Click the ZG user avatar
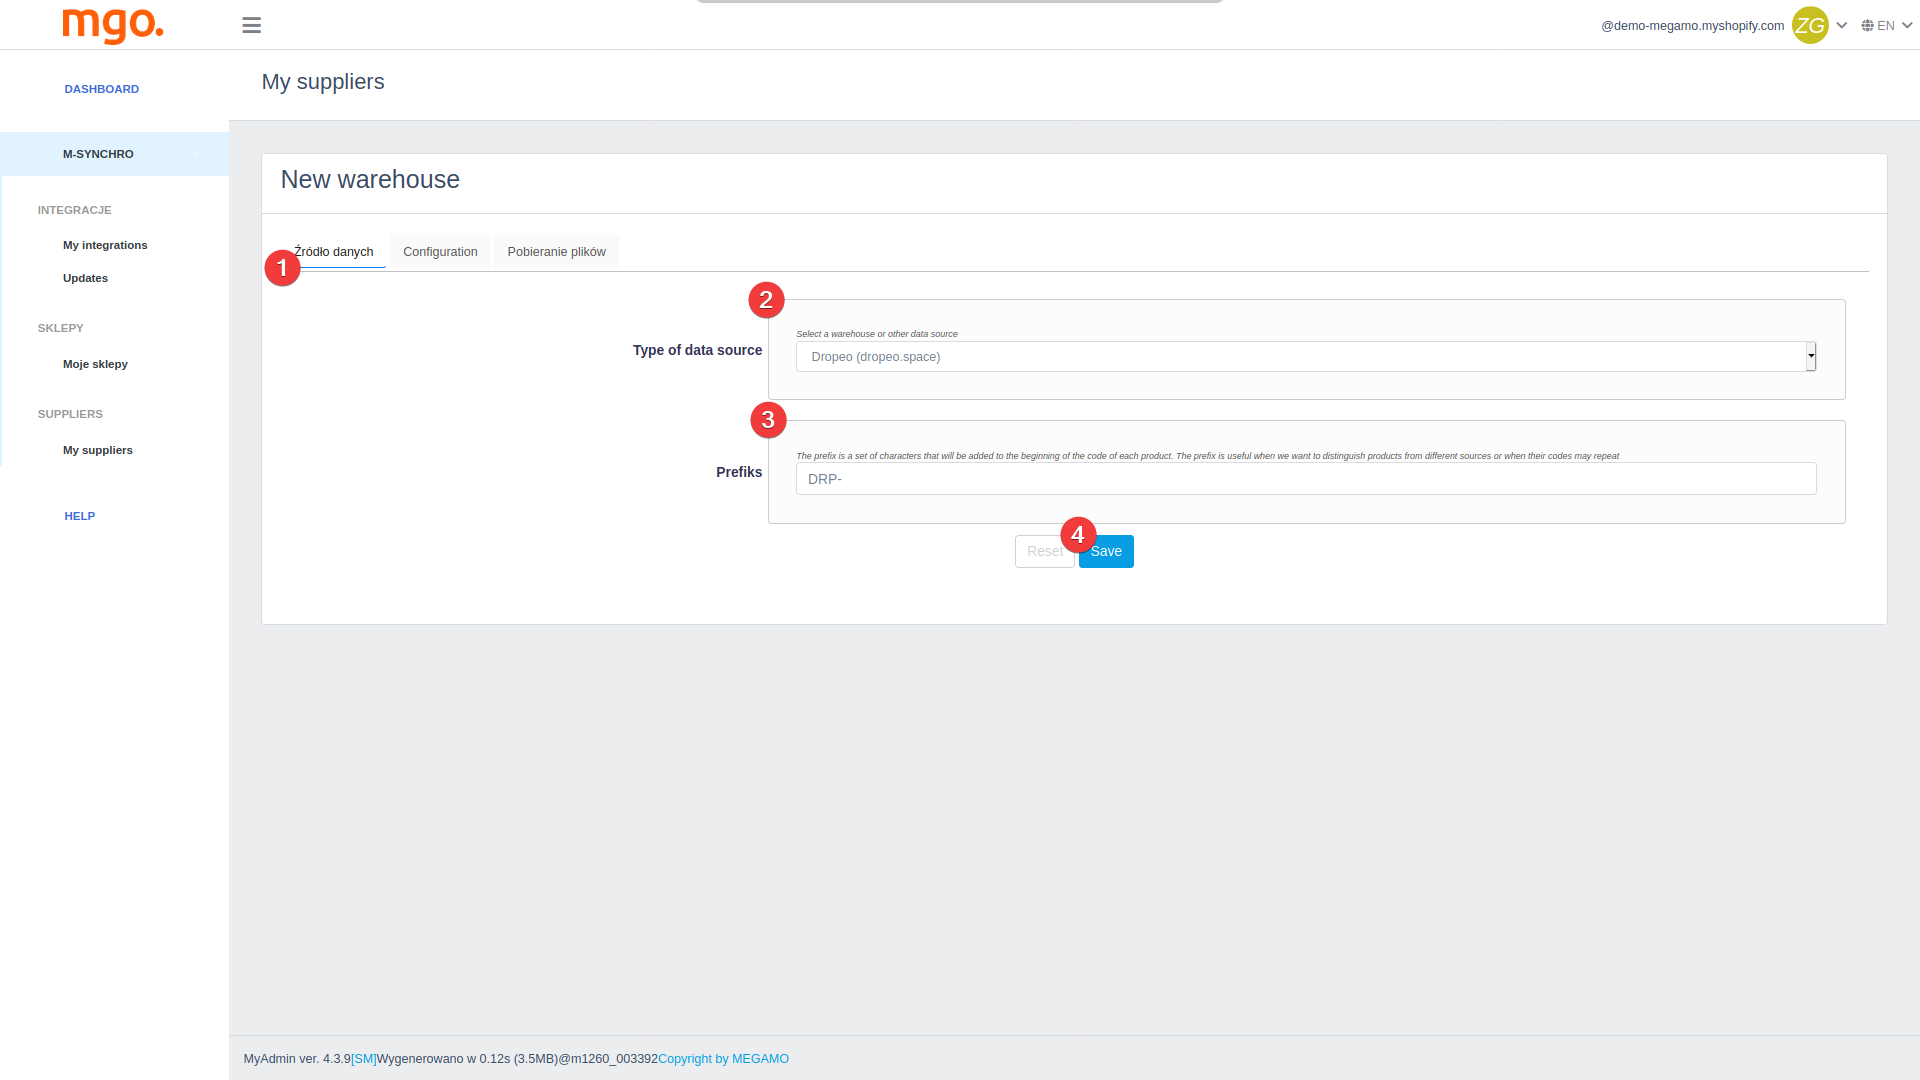This screenshot has height=1080, width=1920. tap(1810, 25)
